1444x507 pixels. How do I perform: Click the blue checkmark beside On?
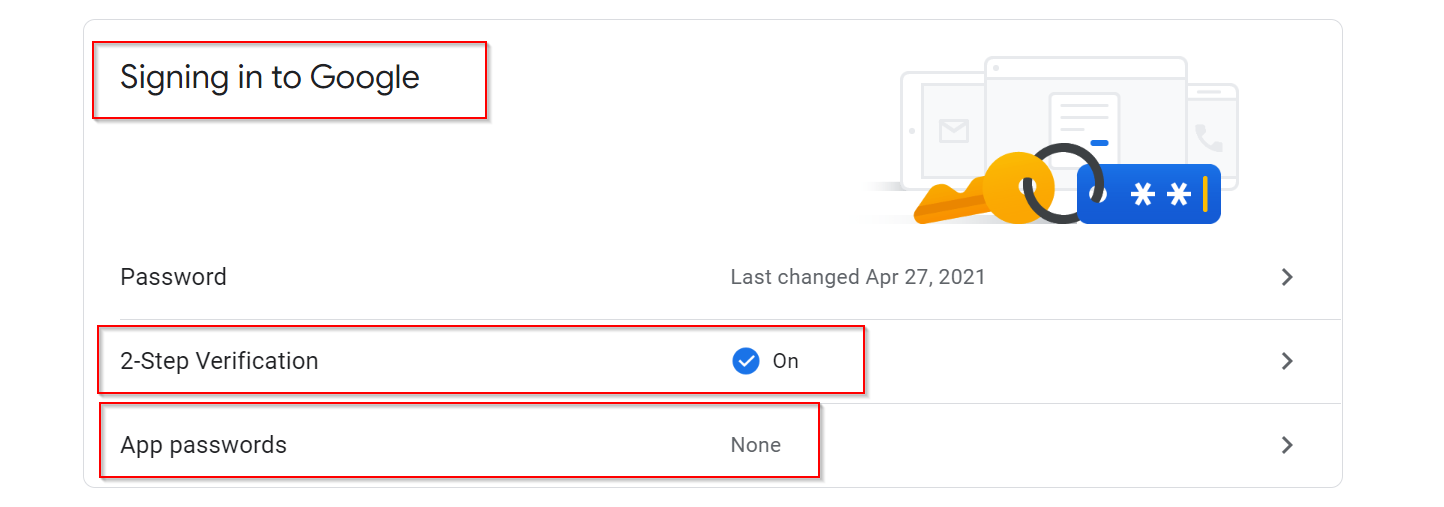point(746,361)
